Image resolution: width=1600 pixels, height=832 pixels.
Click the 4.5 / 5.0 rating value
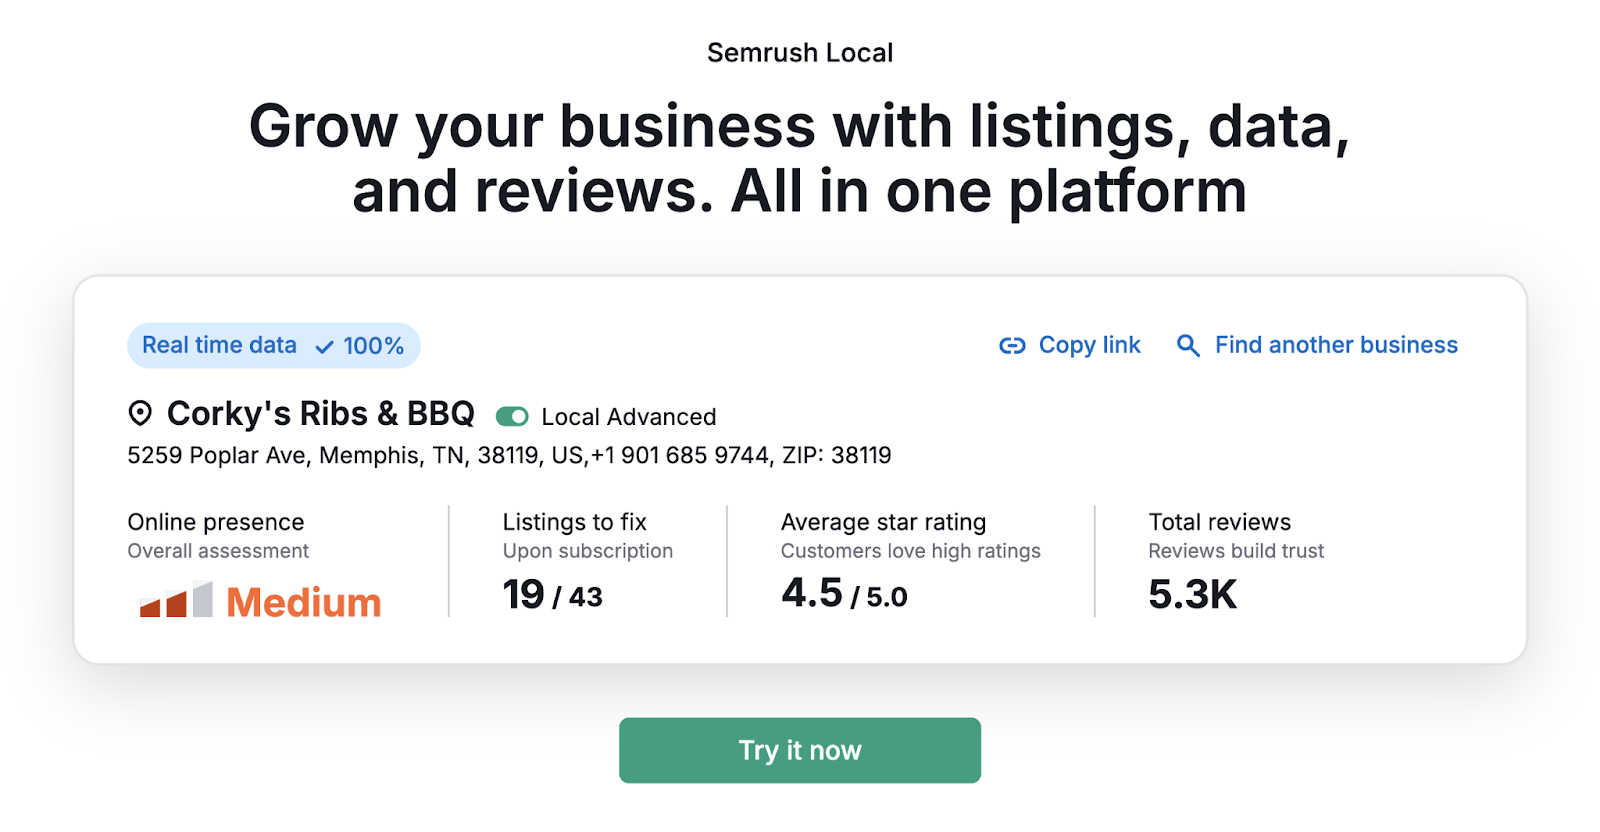click(x=844, y=594)
